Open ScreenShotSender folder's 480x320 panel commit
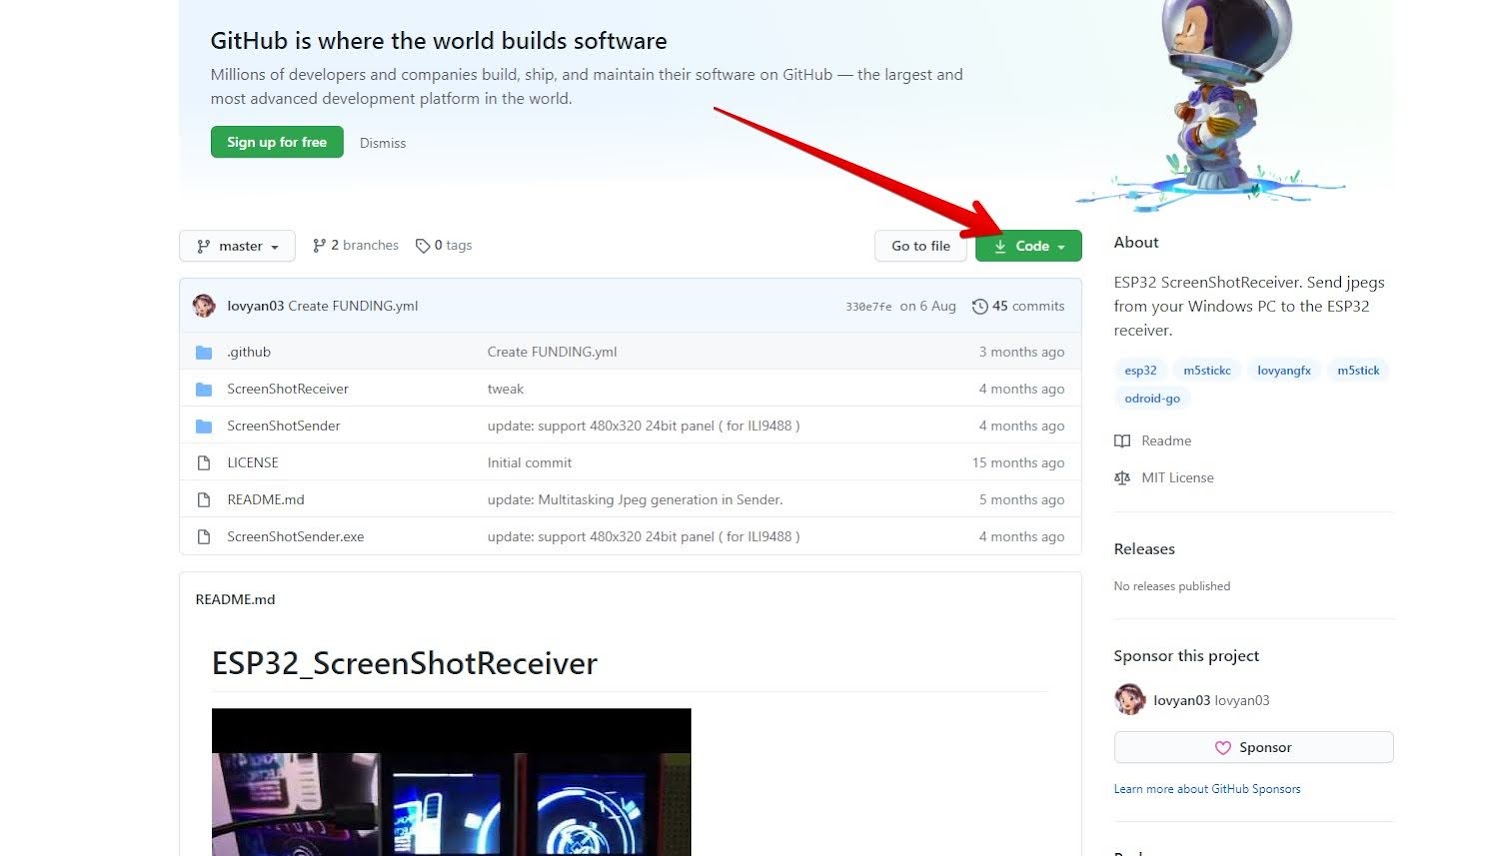 pyautogui.click(x=644, y=426)
